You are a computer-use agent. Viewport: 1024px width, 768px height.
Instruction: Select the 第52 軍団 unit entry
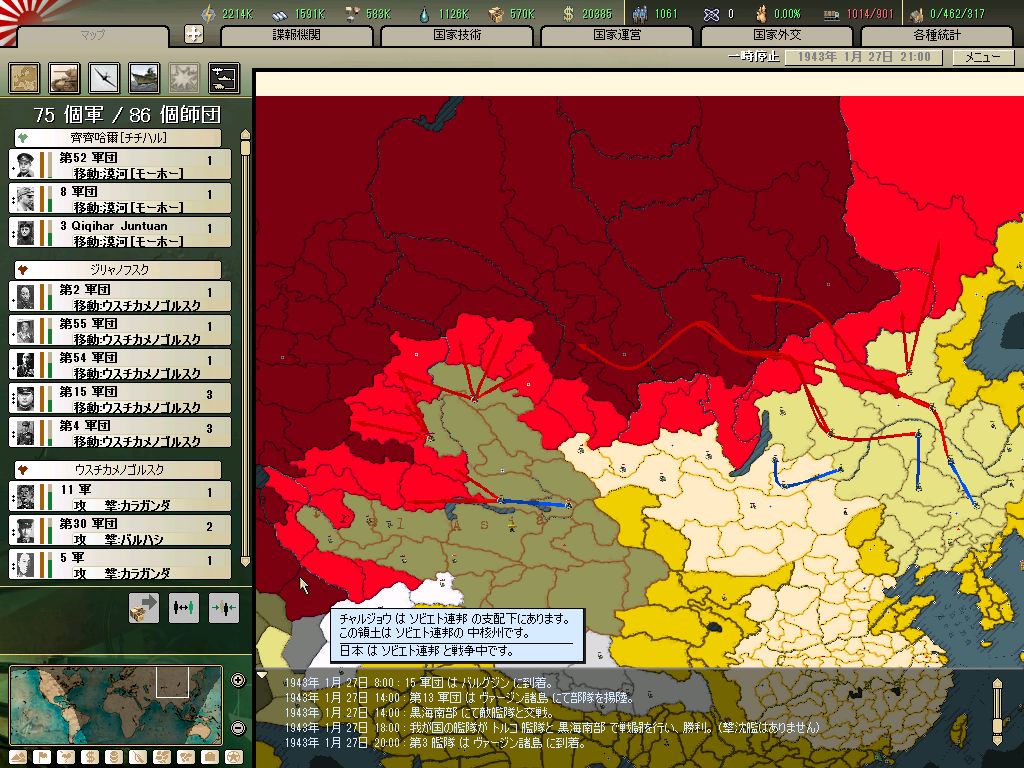point(120,165)
